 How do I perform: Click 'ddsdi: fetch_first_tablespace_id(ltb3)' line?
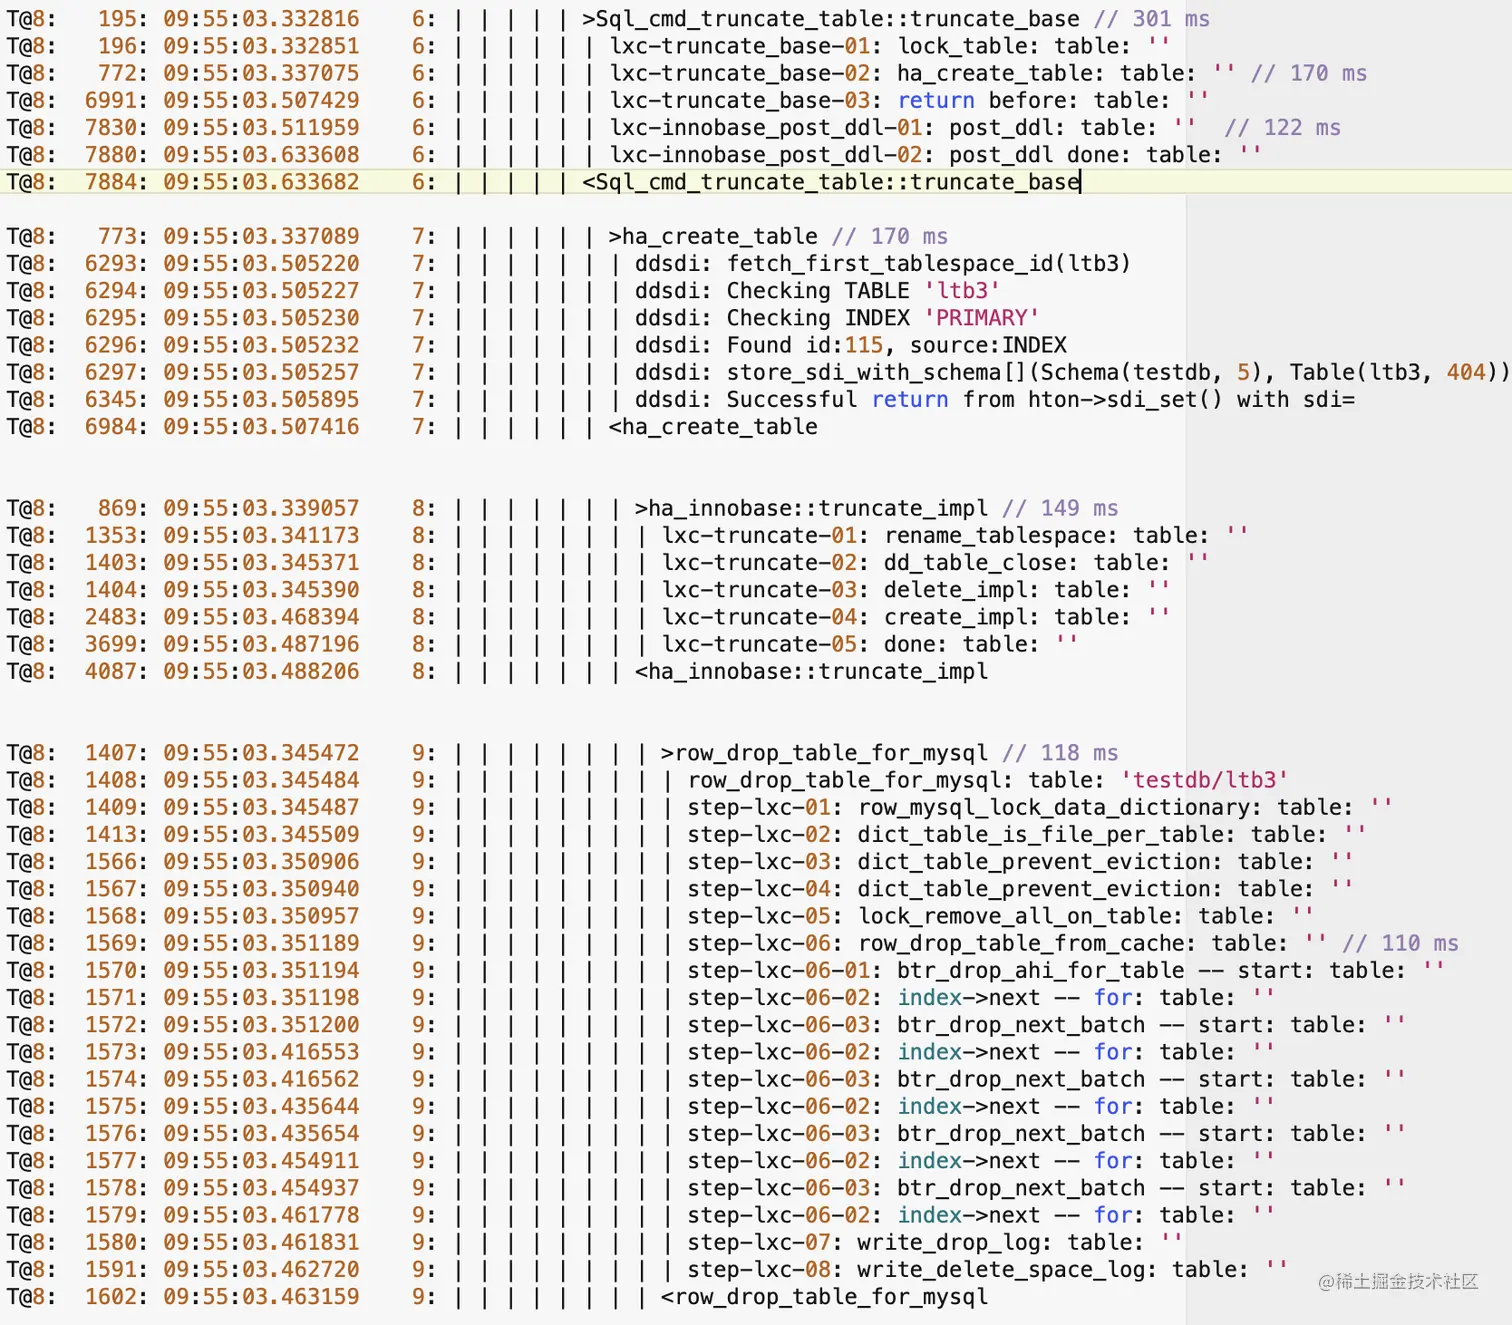pyautogui.click(x=568, y=263)
